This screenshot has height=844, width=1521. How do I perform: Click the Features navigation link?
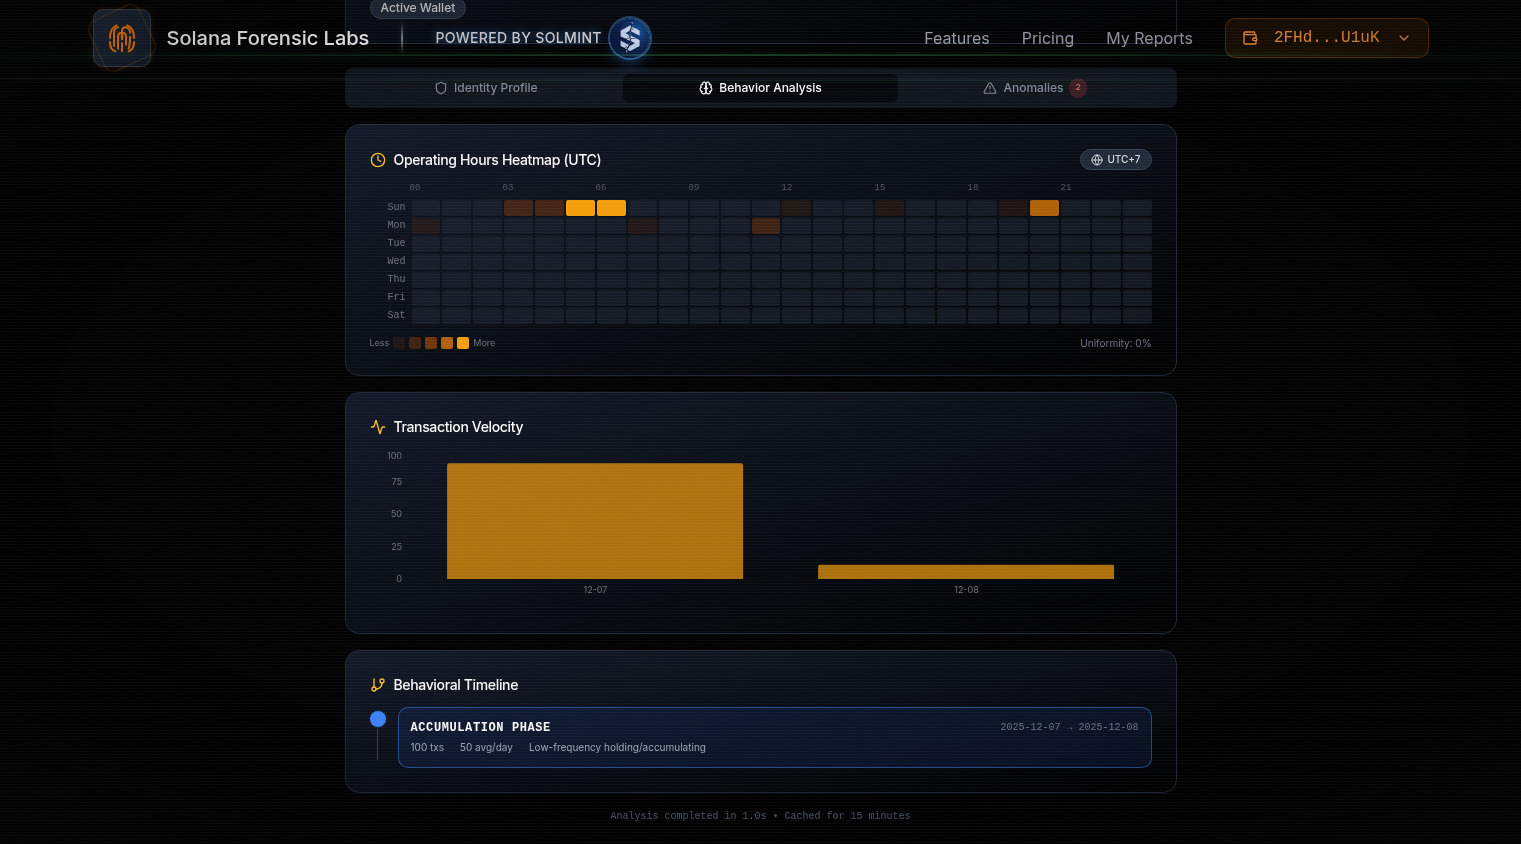tap(956, 38)
